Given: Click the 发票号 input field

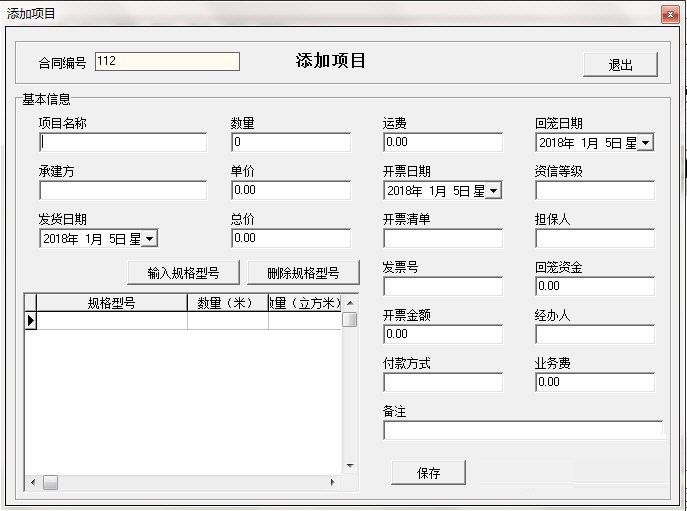Looking at the screenshot, I should [x=443, y=286].
